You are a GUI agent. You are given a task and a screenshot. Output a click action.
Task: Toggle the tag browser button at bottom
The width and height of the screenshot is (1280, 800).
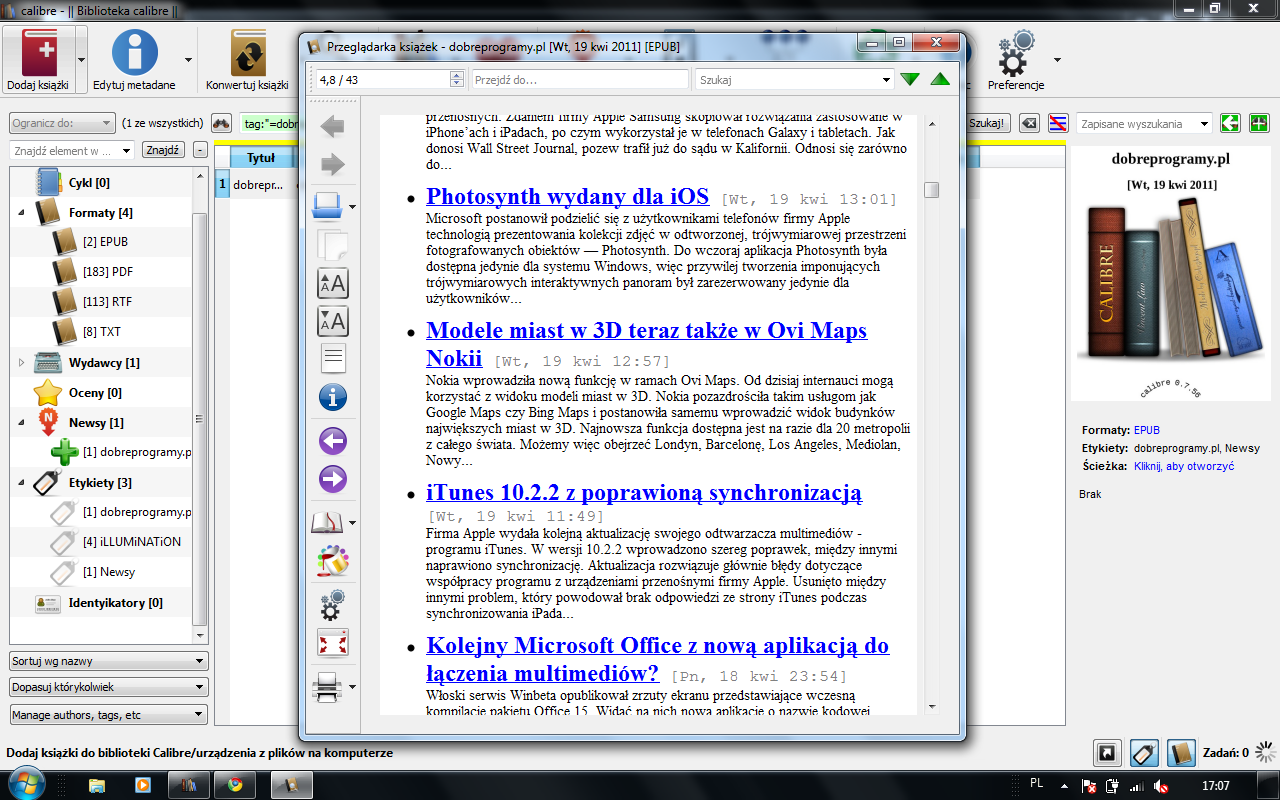pyautogui.click(x=1145, y=753)
